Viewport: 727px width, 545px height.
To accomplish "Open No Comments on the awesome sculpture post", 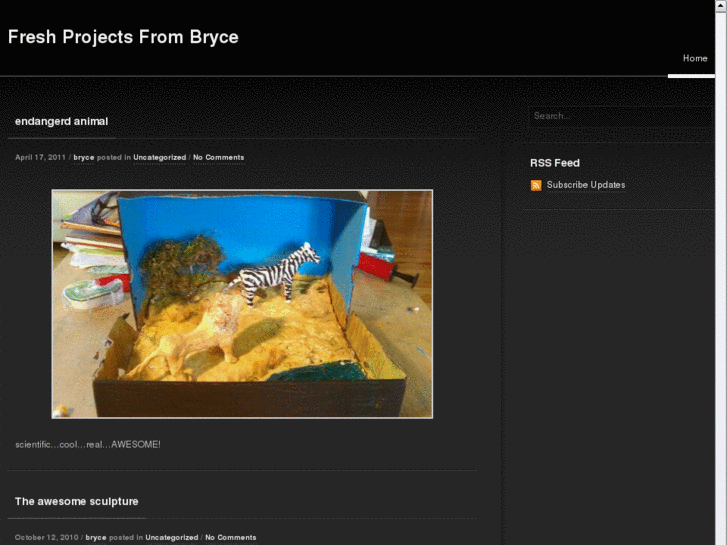I will click(230, 537).
